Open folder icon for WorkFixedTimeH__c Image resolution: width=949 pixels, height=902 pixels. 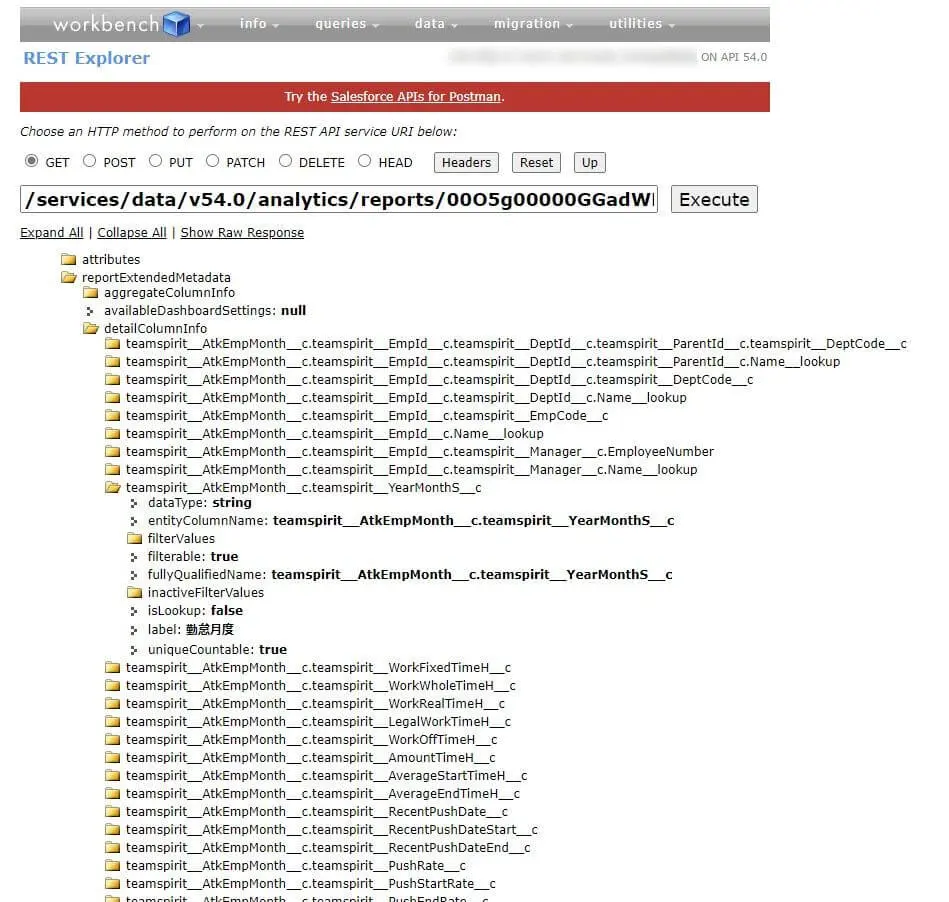[113, 668]
